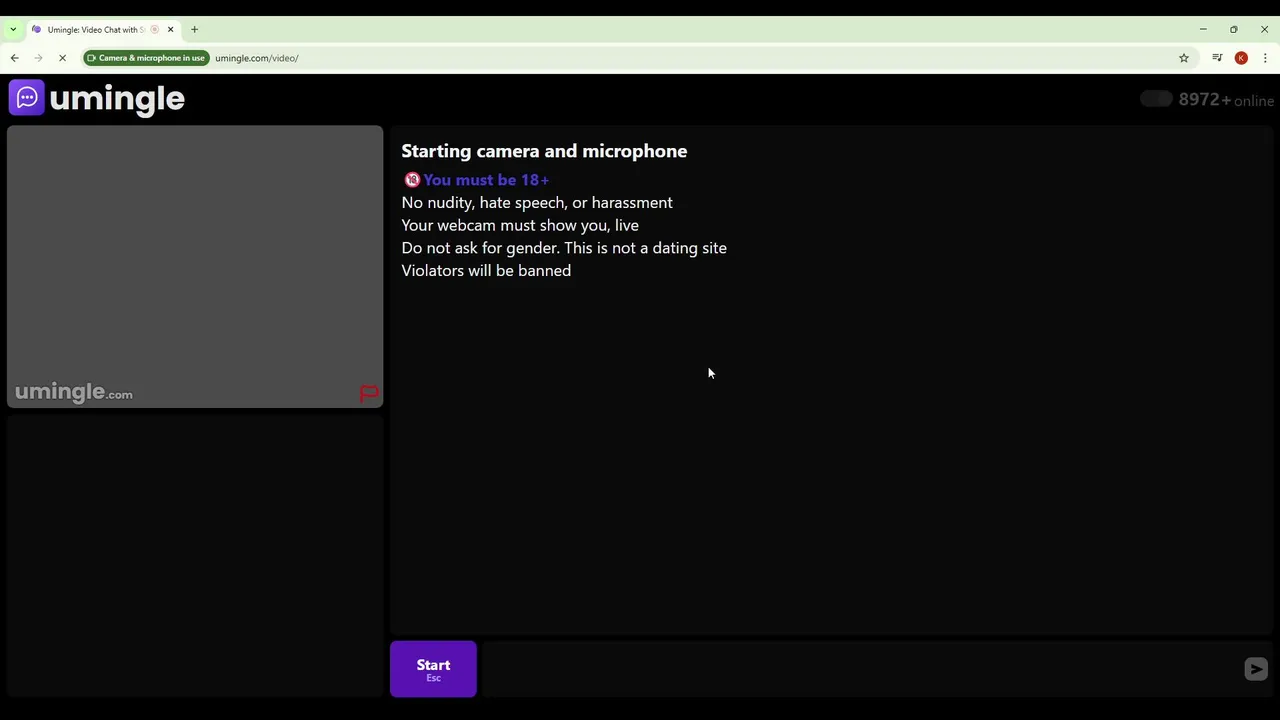The image size is (1280, 720).
Task: Click 'Your webcam must show you, live' rule
Action: point(520,226)
